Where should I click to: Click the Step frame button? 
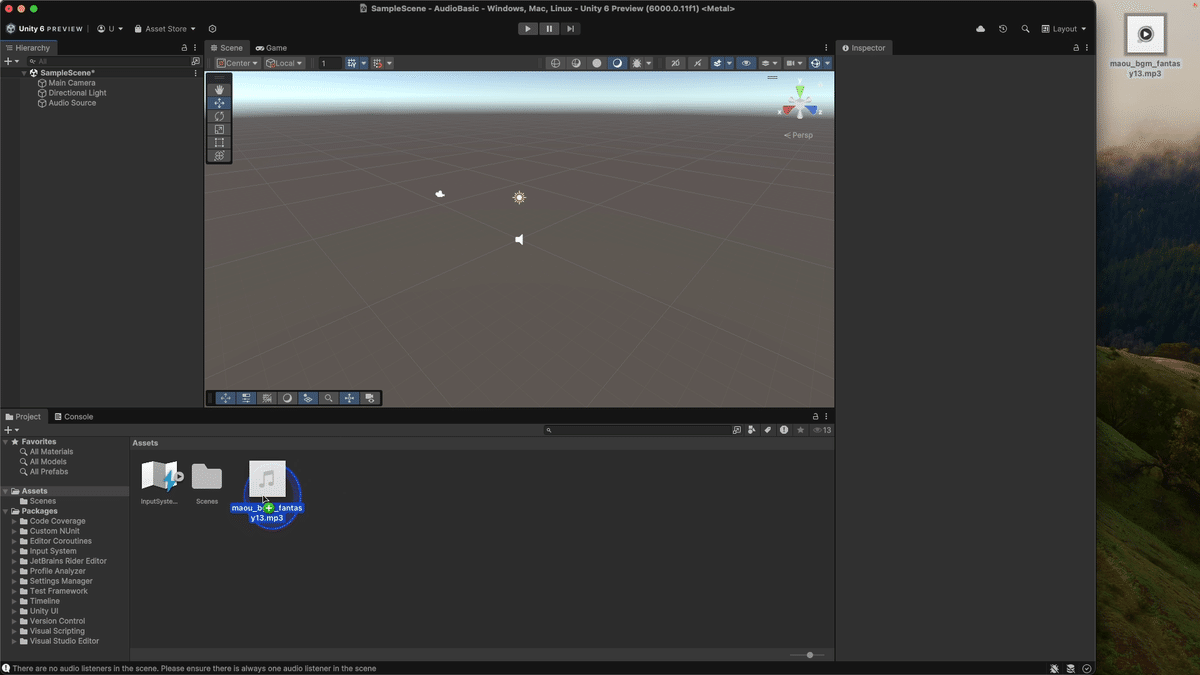click(571, 28)
